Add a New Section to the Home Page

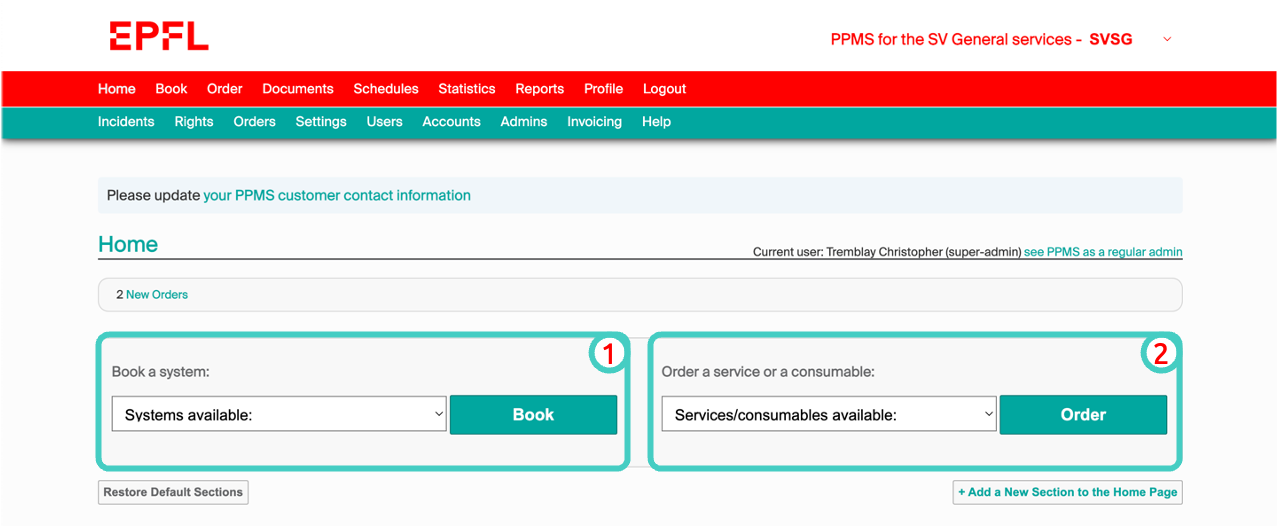1067,492
